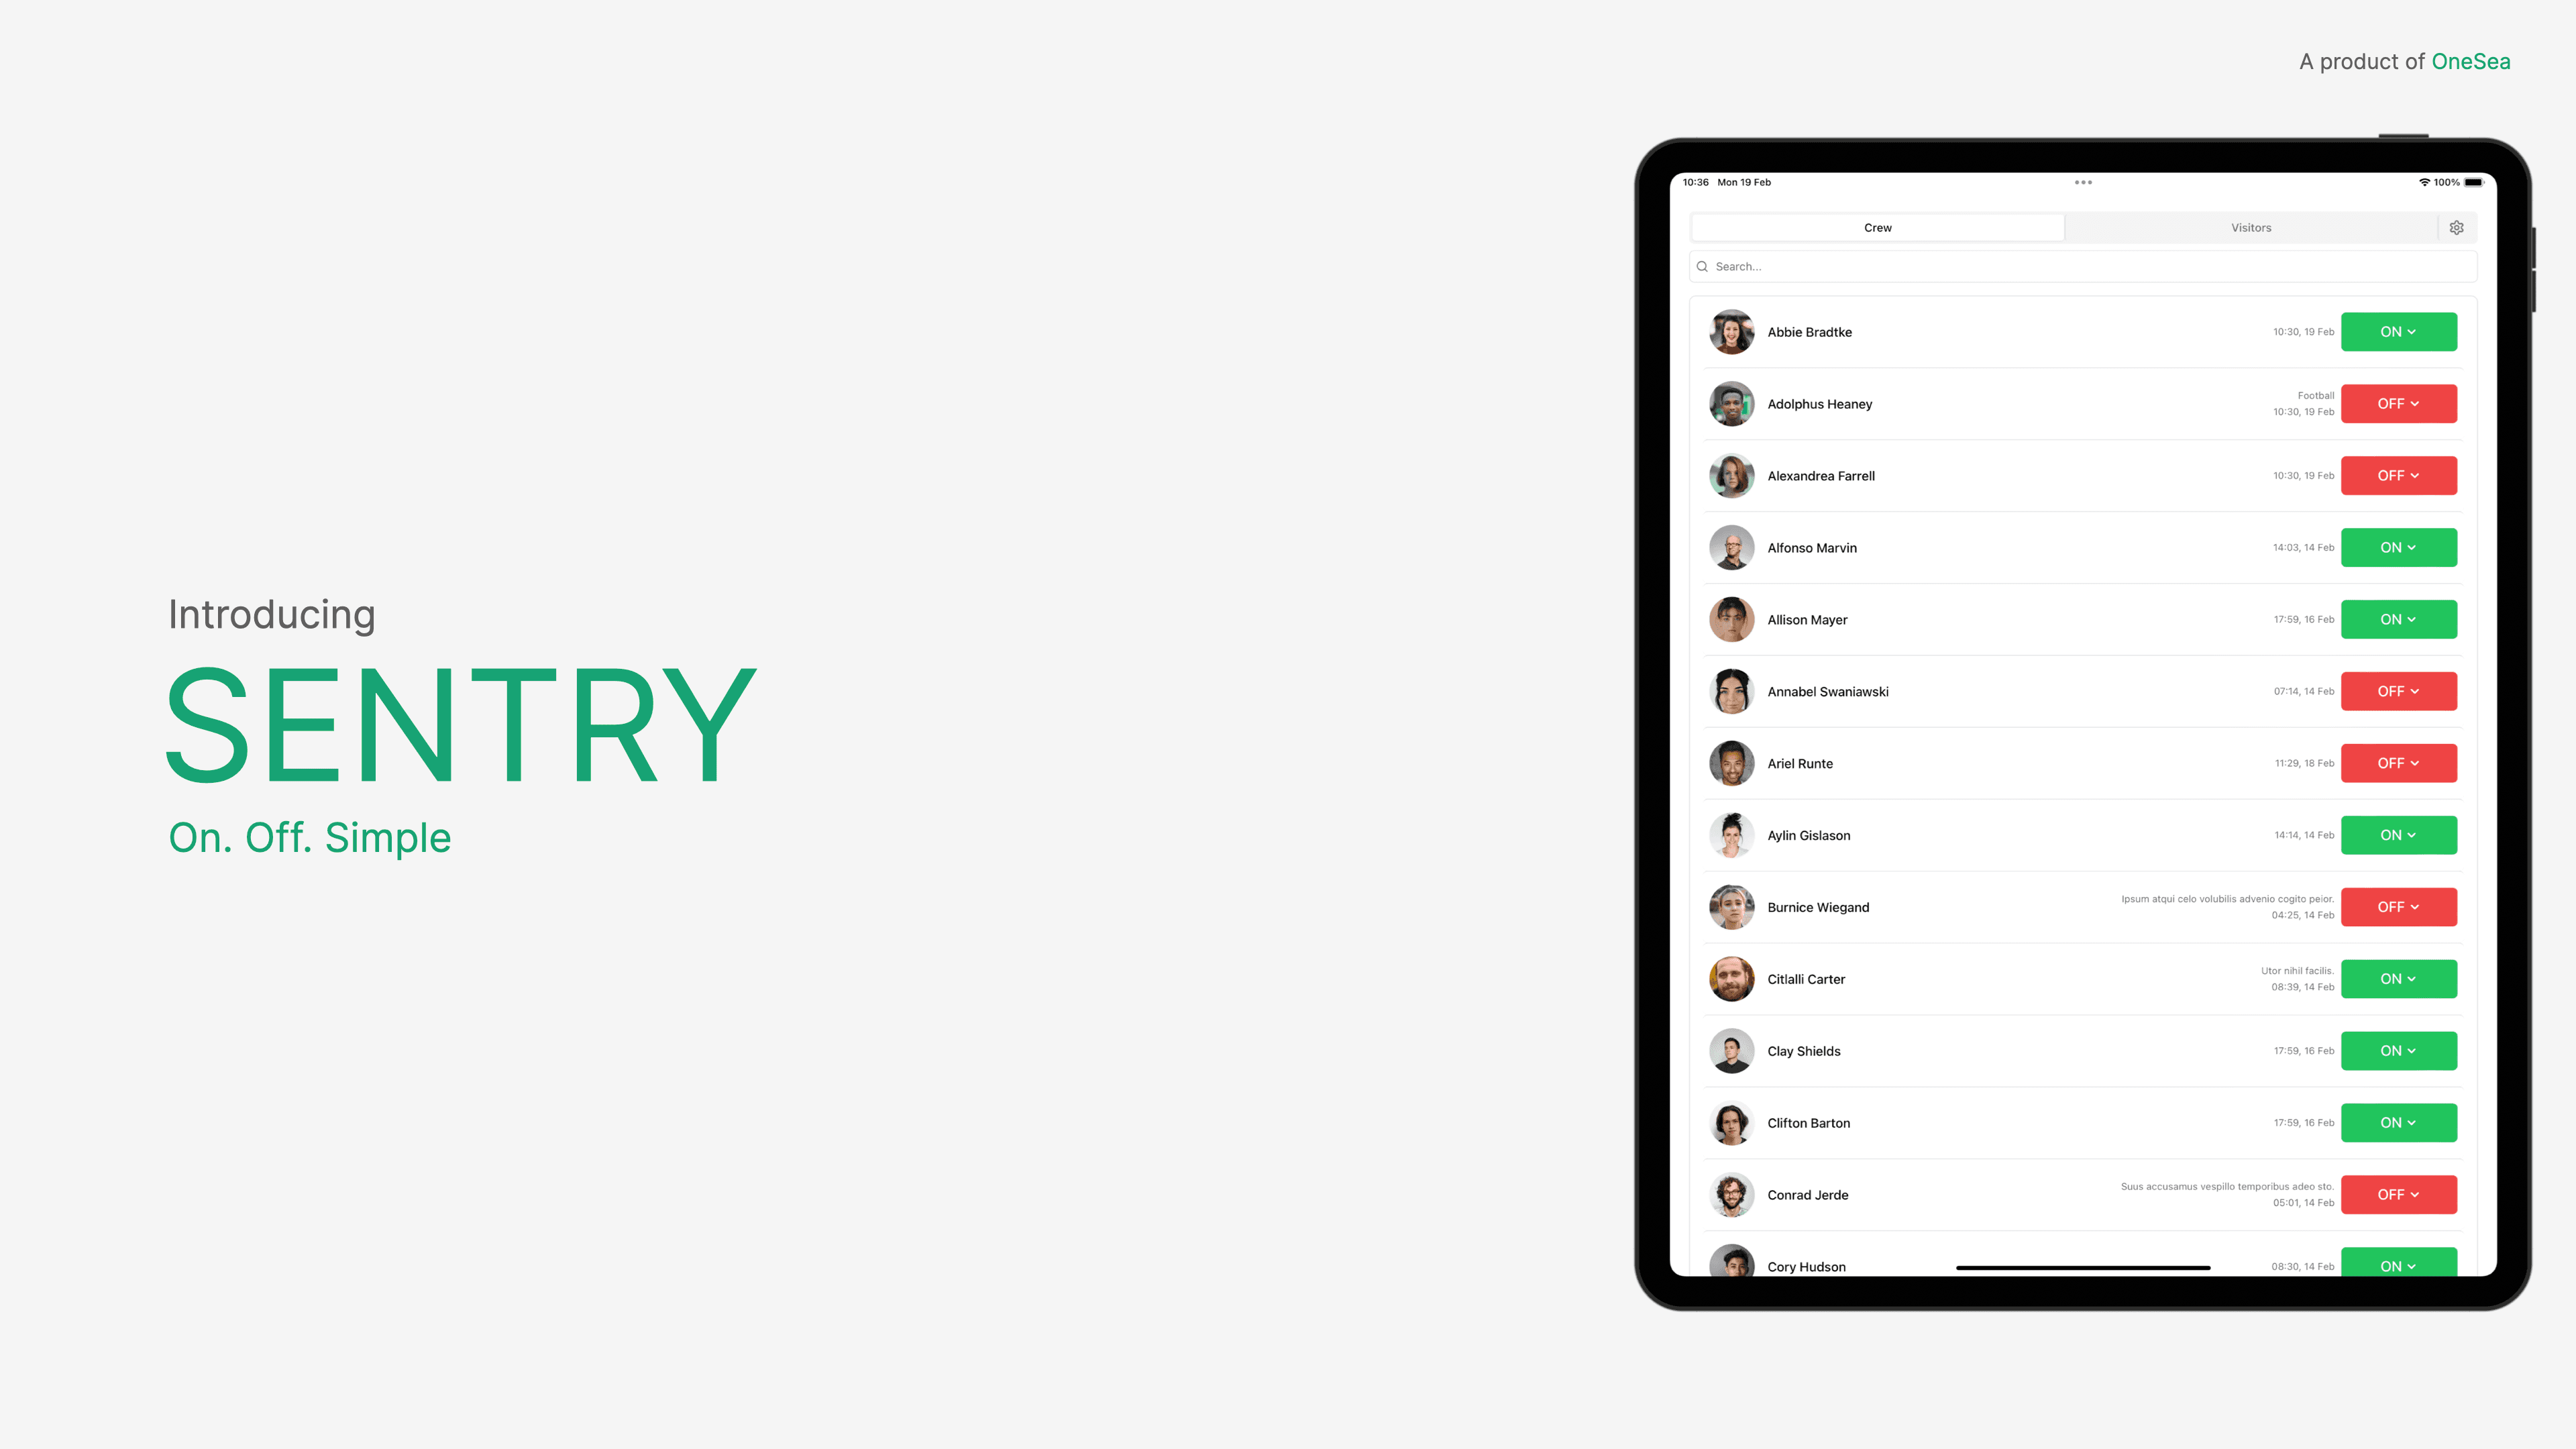The width and height of the screenshot is (2576, 1449).
Task: Click the OneSea product link
Action: pyautogui.click(x=2471, y=60)
